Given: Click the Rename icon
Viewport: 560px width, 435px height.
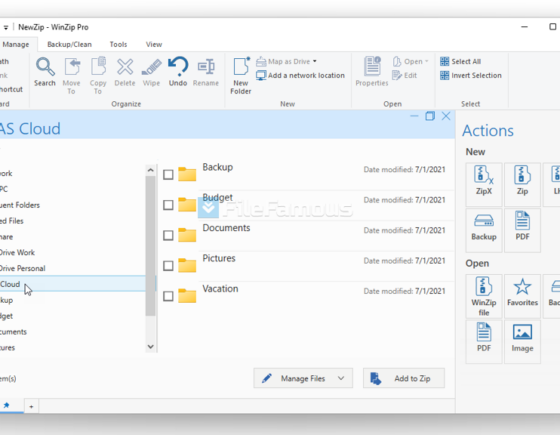Looking at the screenshot, I should point(206,72).
